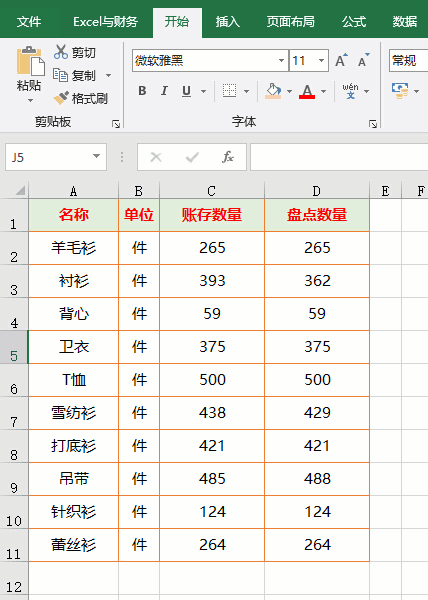Increase font size with large A
Image resolution: width=428 pixels, height=600 pixels.
pyautogui.click(x=341, y=60)
